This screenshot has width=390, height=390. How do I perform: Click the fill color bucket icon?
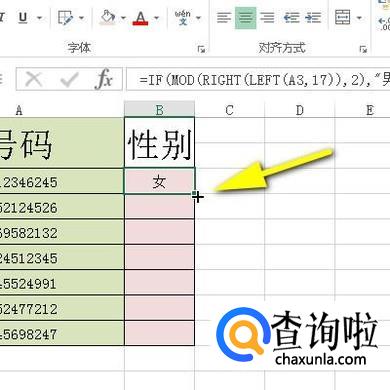click(108, 17)
